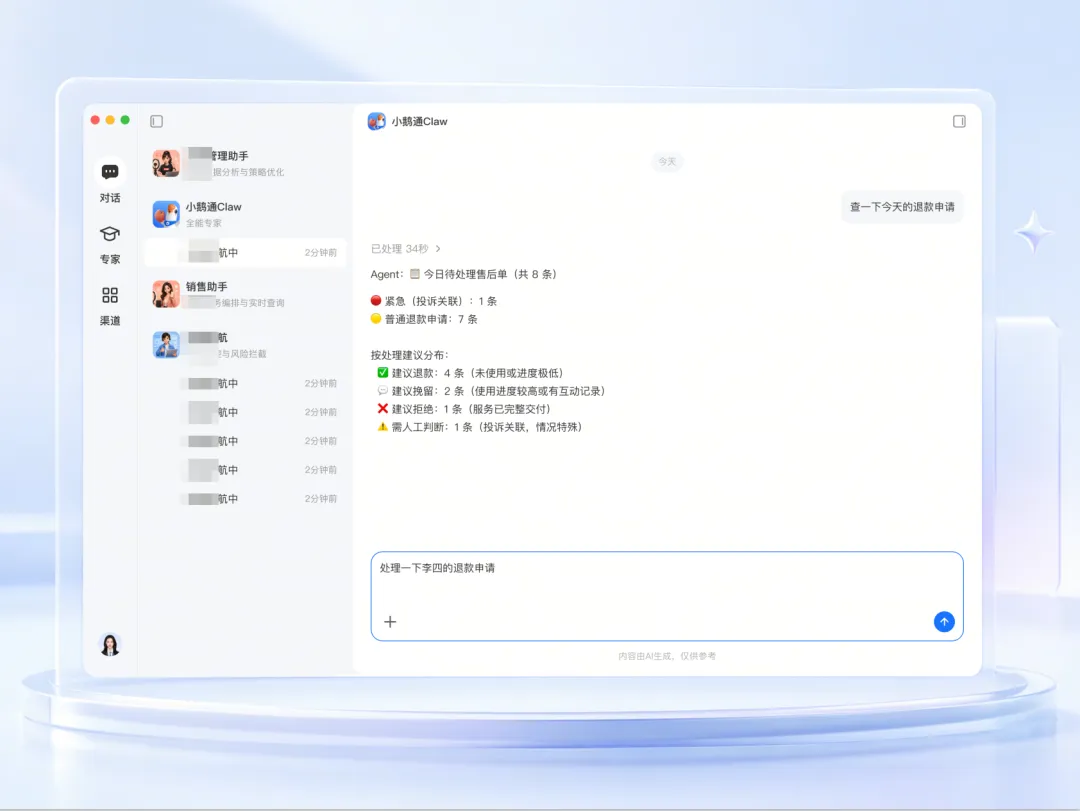Open the blue-avatar assistant with 风险拦截 subtitle

coord(245,345)
